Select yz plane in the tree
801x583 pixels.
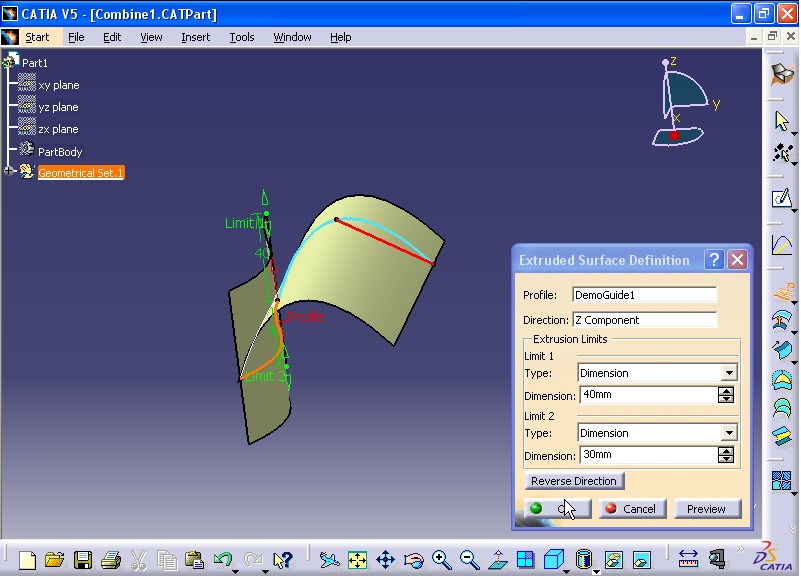click(x=58, y=107)
